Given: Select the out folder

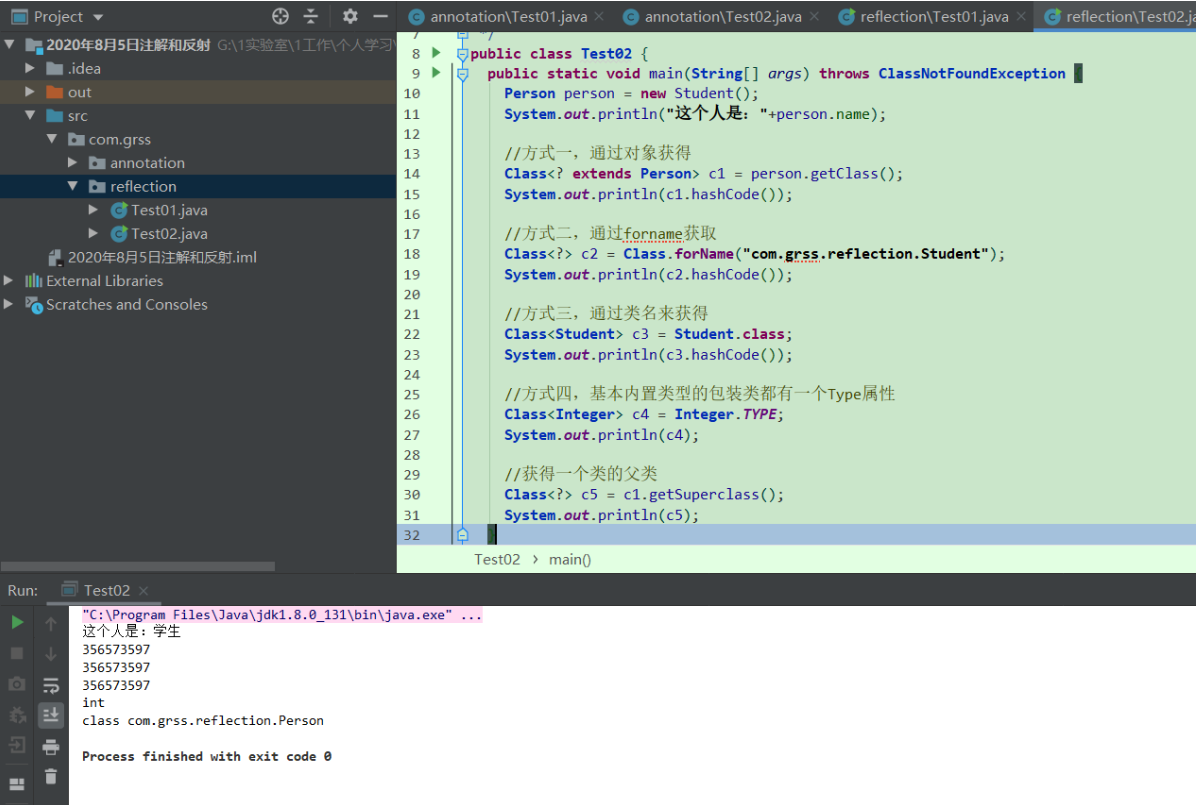Looking at the screenshot, I should pos(80,92).
